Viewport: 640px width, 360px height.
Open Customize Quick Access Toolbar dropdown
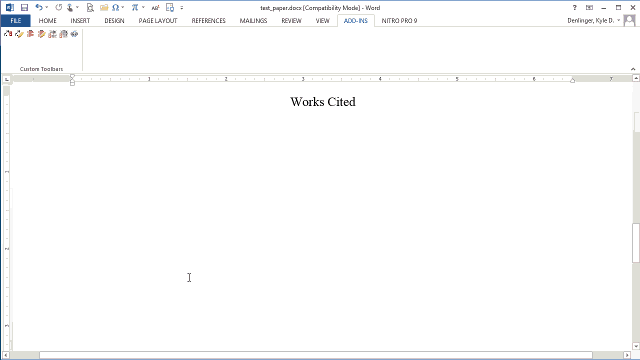[182, 7]
